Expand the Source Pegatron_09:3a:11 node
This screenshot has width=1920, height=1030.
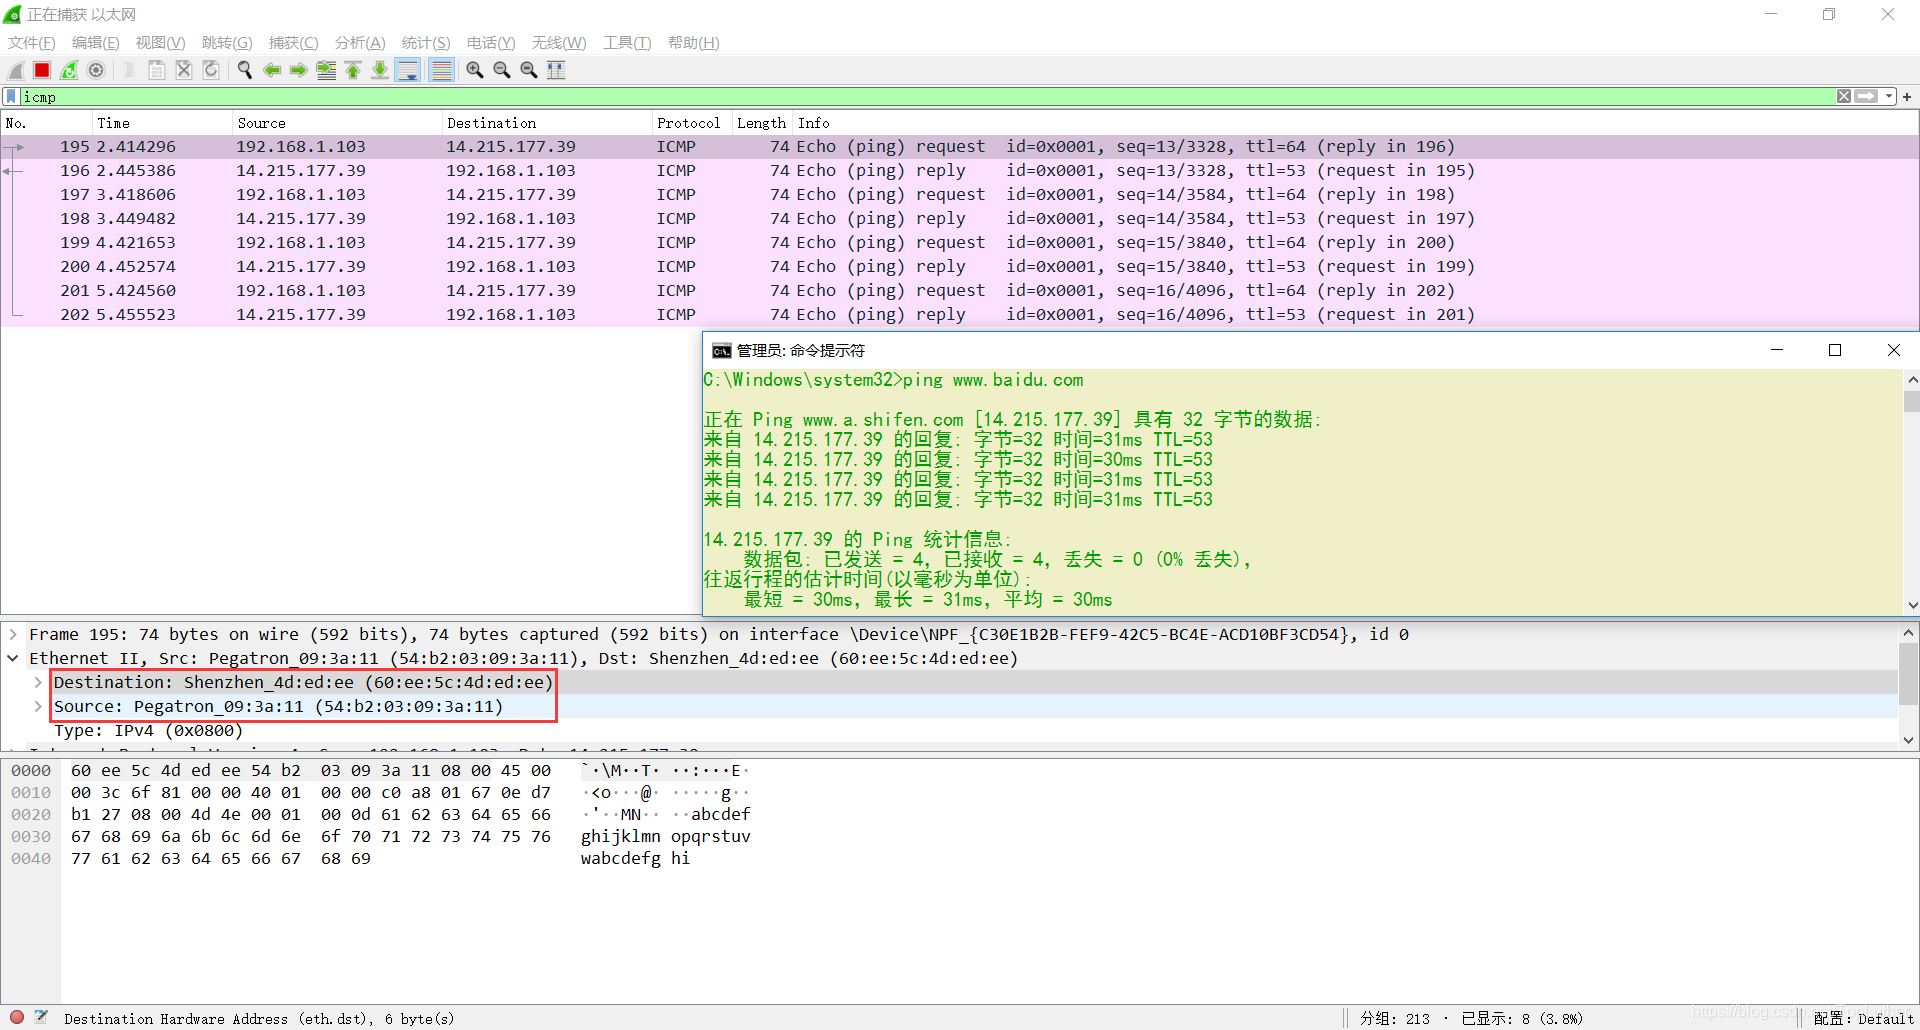tap(38, 706)
